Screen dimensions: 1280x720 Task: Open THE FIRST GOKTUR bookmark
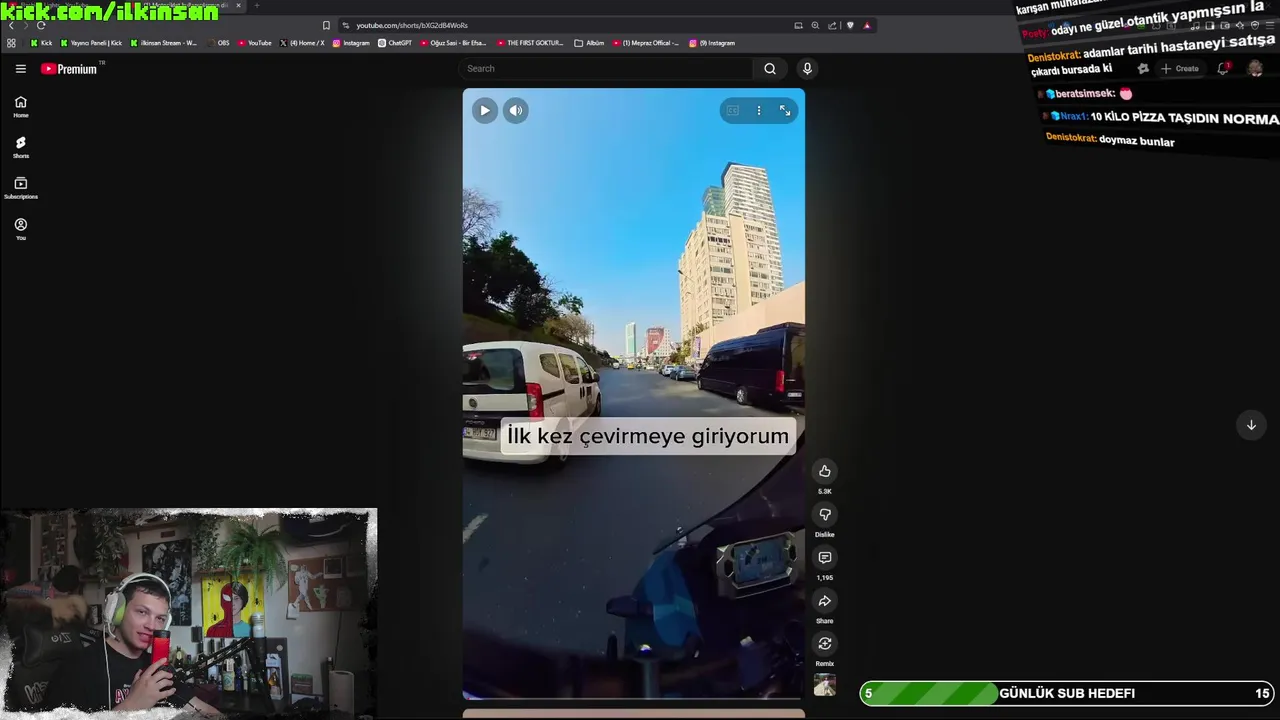530,43
